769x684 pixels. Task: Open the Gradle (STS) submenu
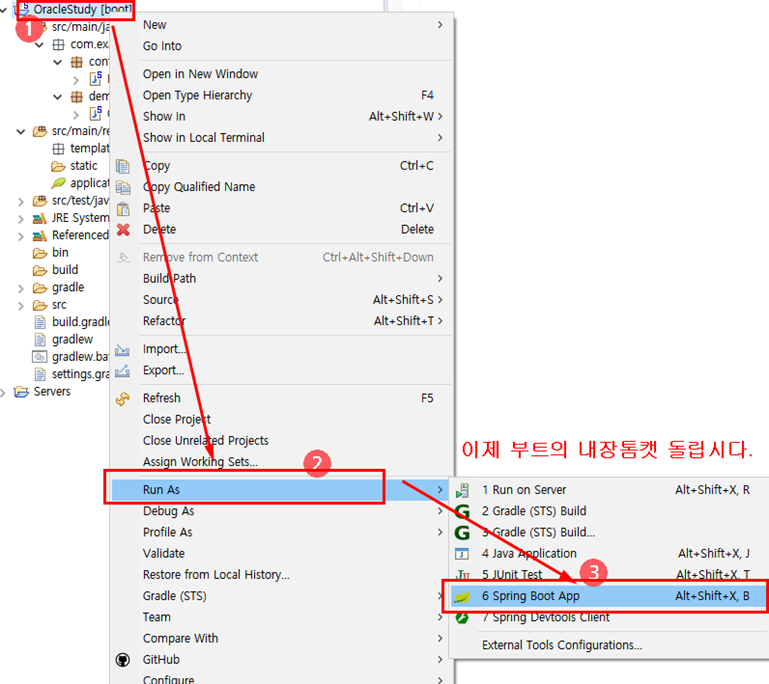(x=281, y=596)
